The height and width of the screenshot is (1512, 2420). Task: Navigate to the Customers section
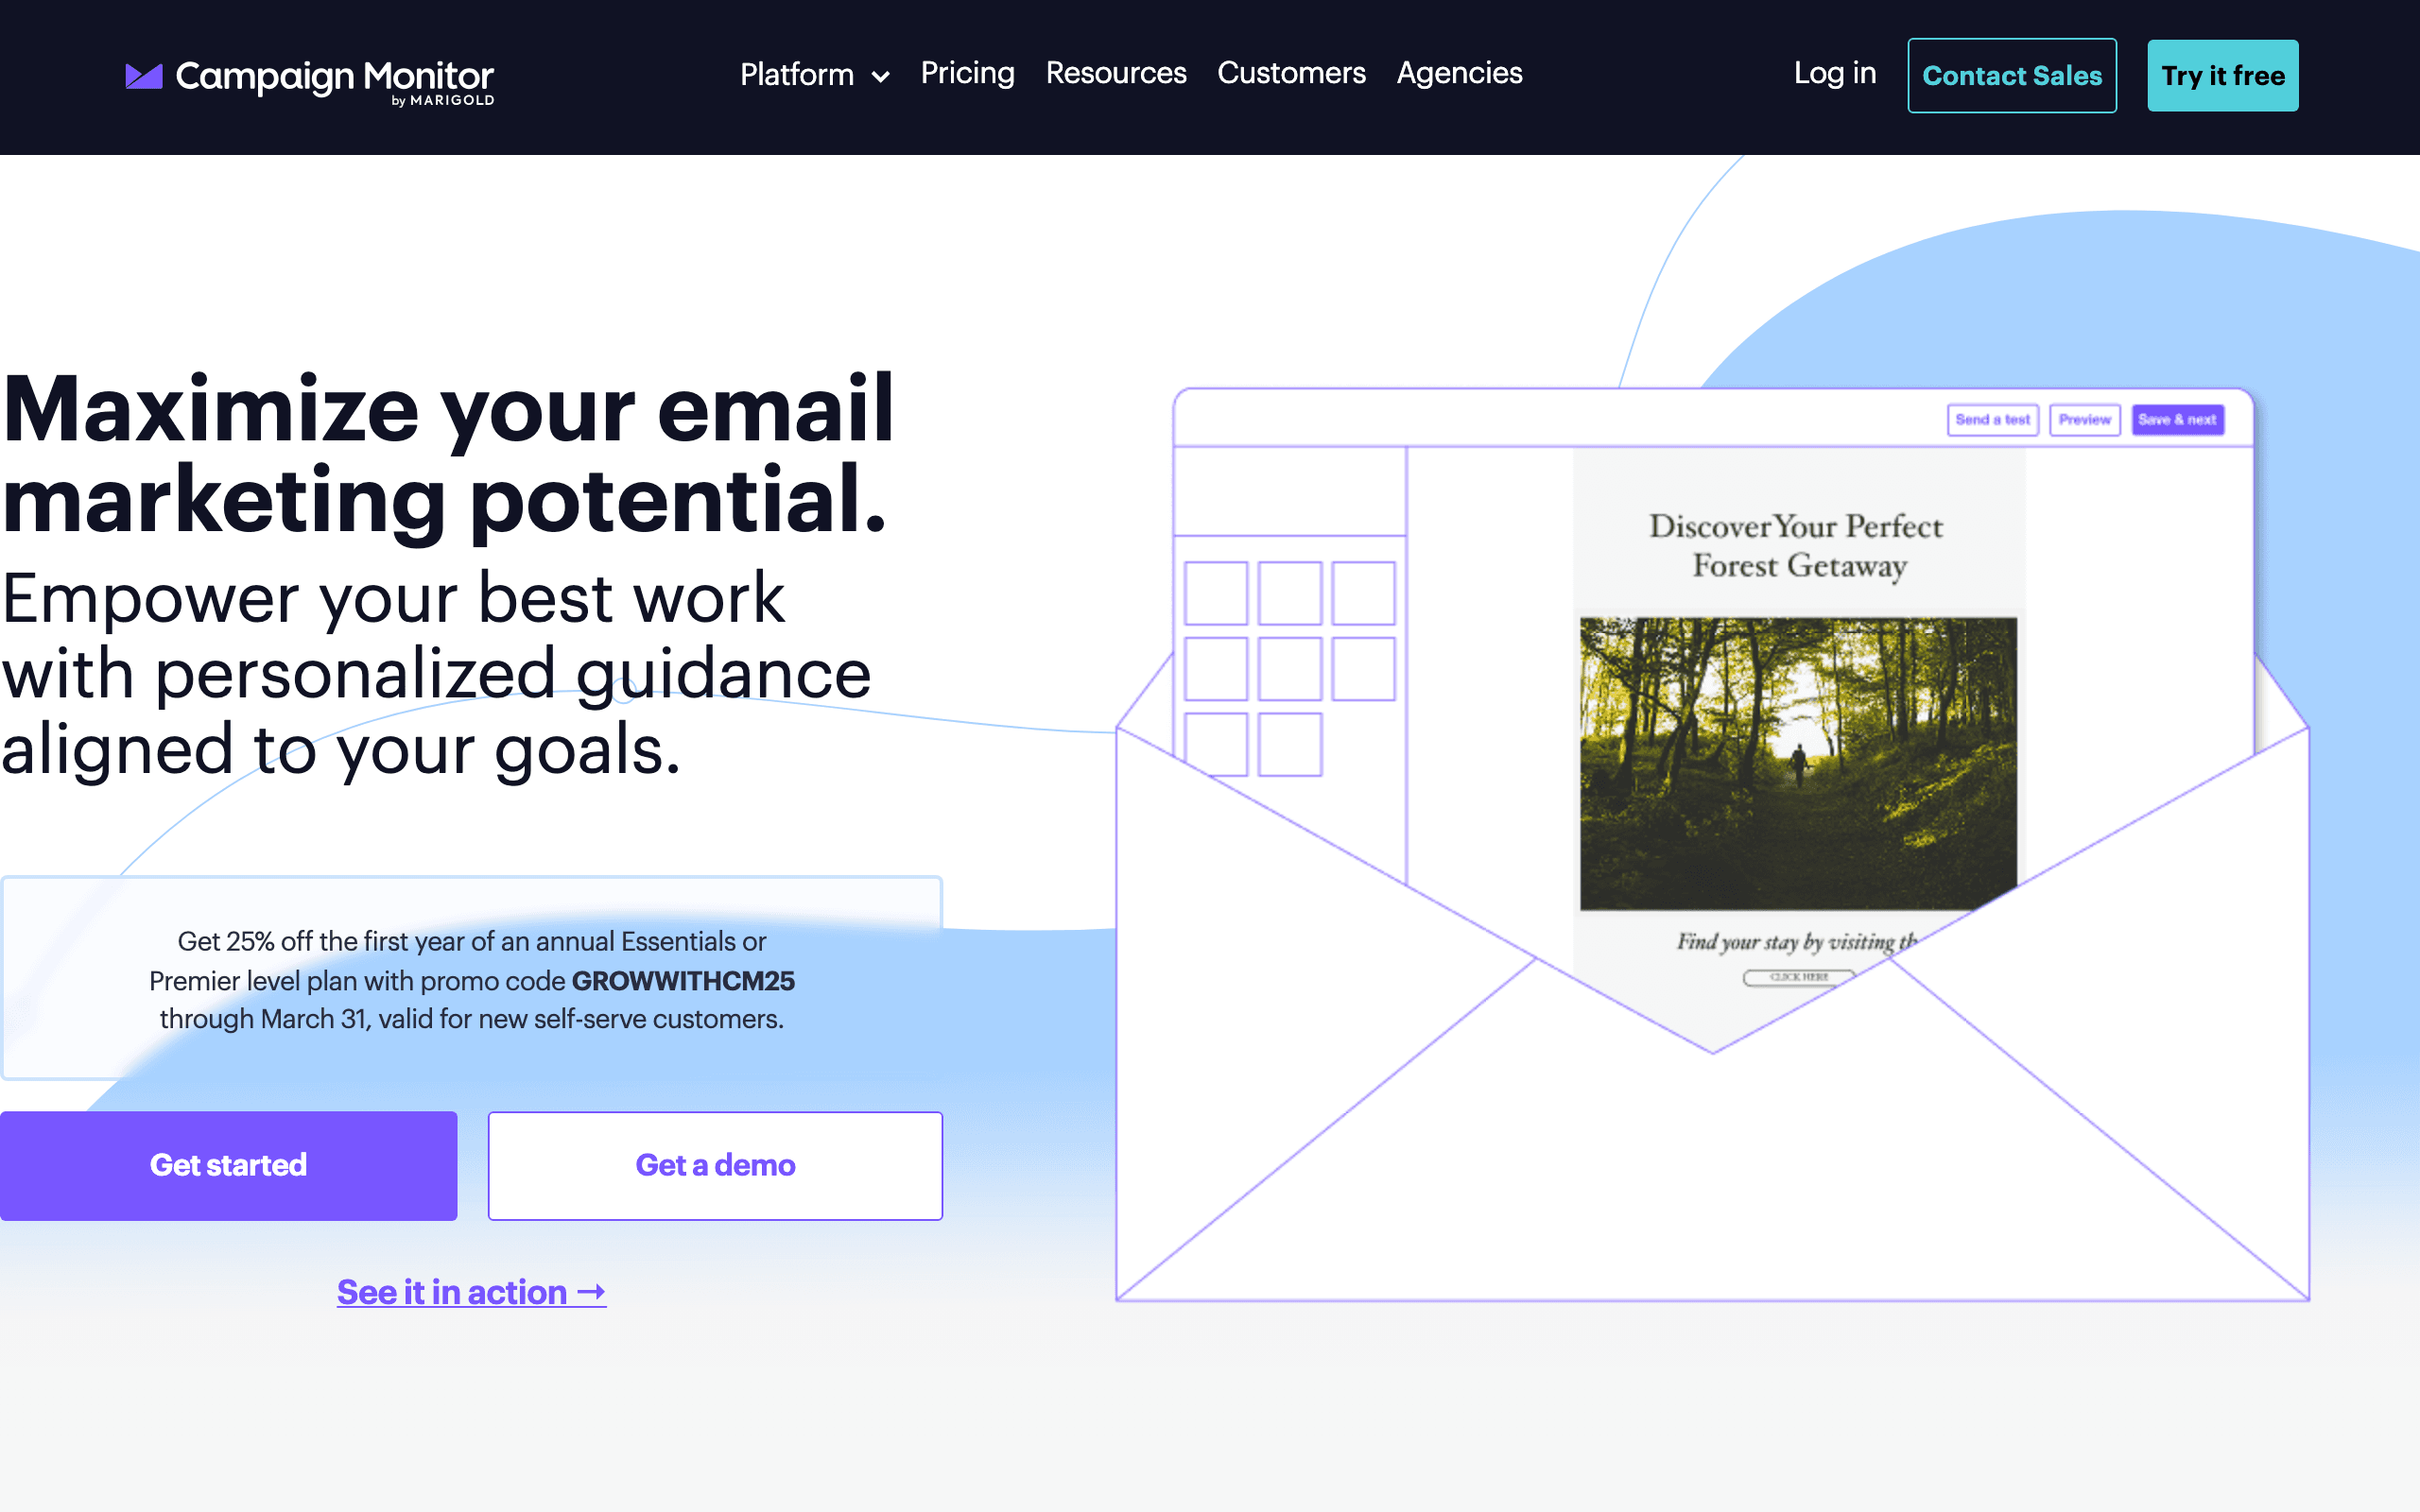click(x=1291, y=74)
